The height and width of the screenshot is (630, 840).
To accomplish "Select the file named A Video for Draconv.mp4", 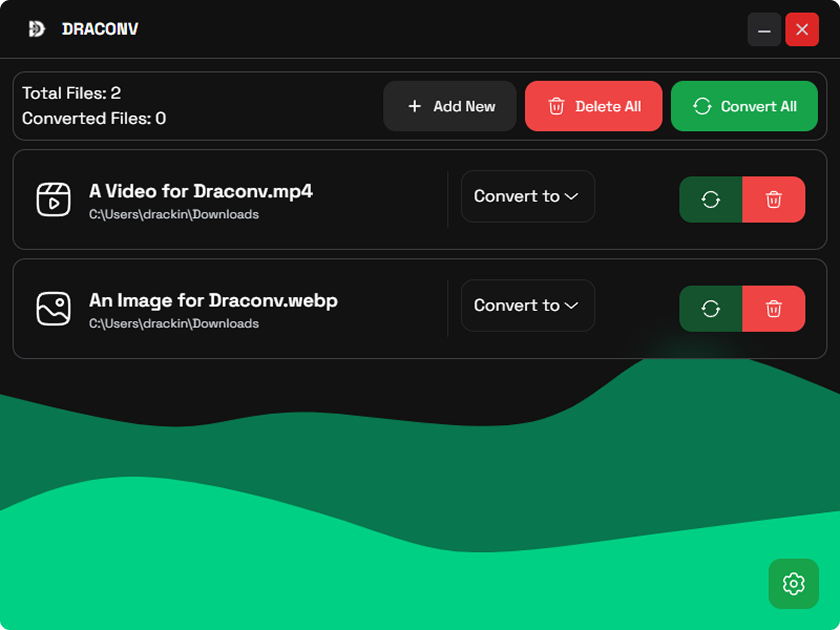I will pyautogui.click(x=201, y=191).
